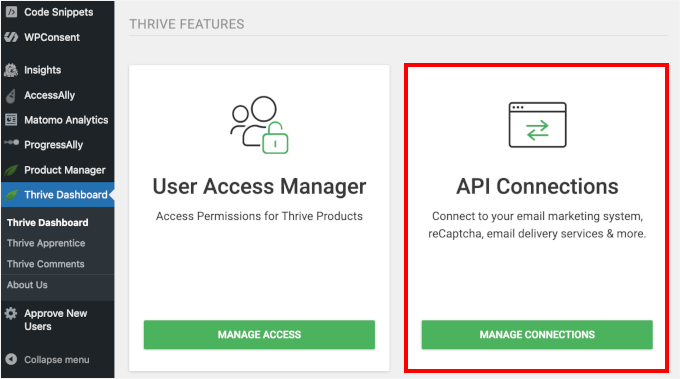The width and height of the screenshot is (680, 379).
Task: Click the User Access Manager heading
Action: tap(259, 186)
